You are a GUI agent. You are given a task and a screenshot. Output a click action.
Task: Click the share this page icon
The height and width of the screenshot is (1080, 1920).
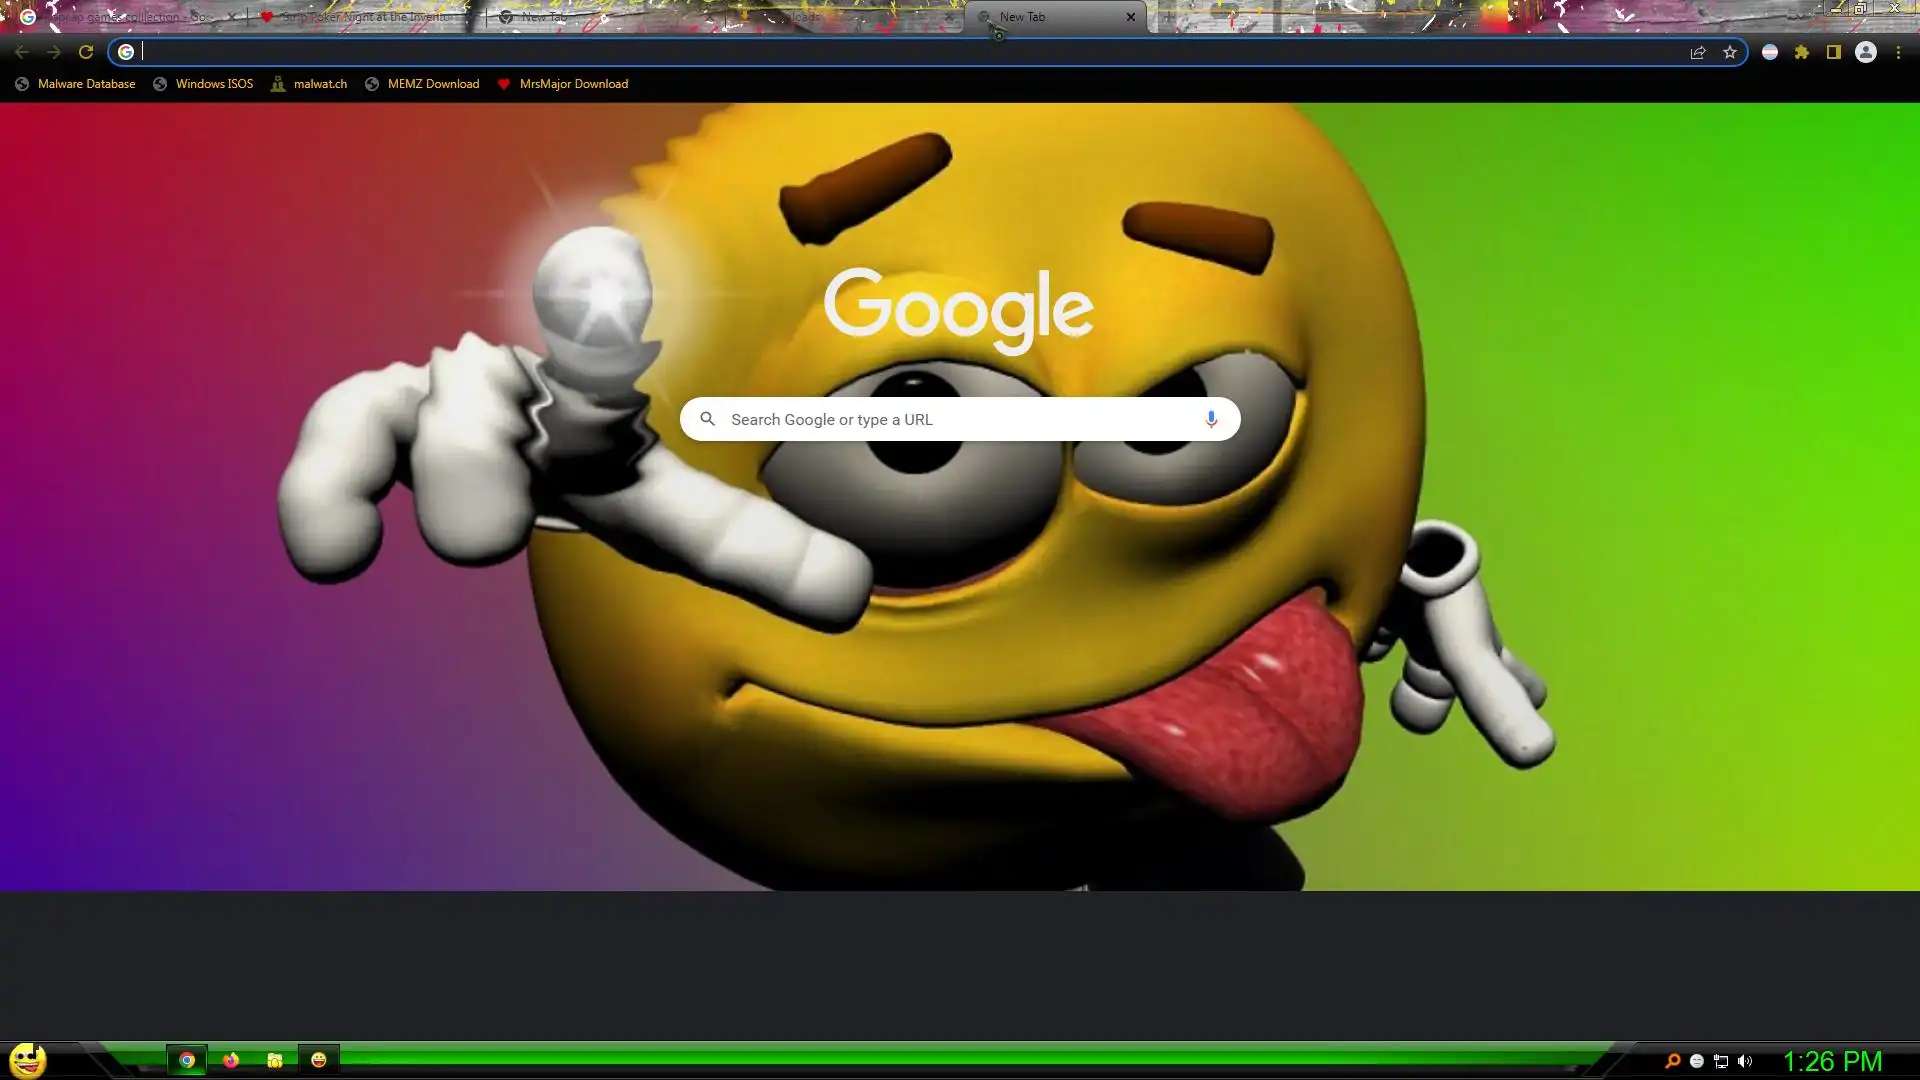[1698, 52]
